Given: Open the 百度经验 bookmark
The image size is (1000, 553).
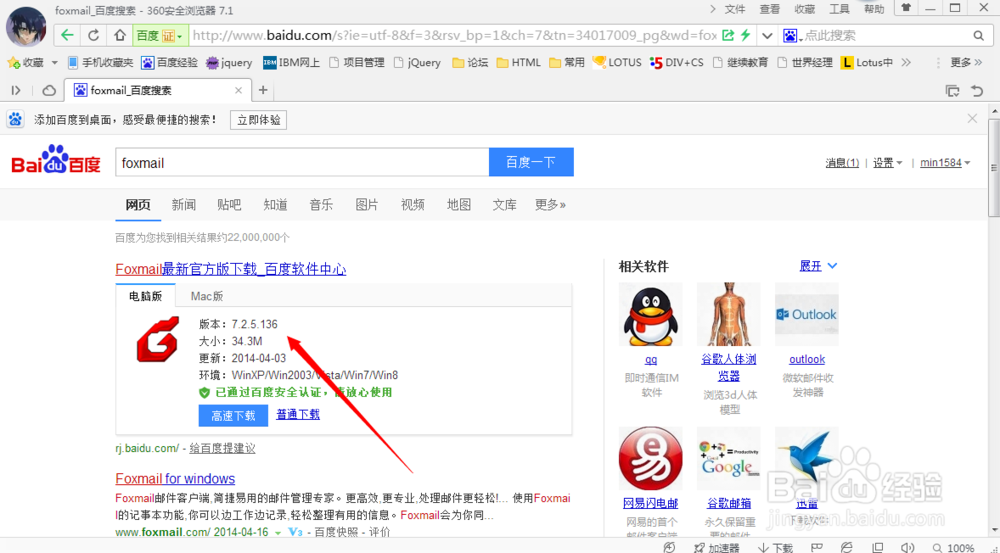Looking at the screenshot, I should point(170,63).
